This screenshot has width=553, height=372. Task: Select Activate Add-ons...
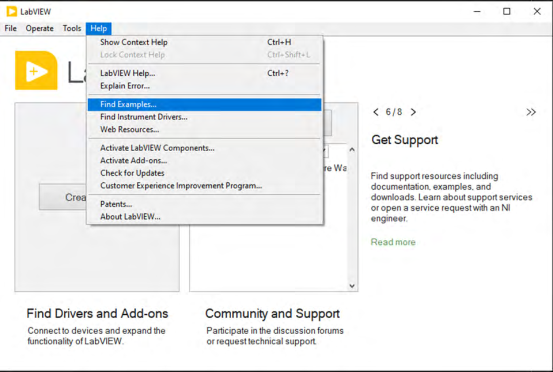tap(205, 160)
